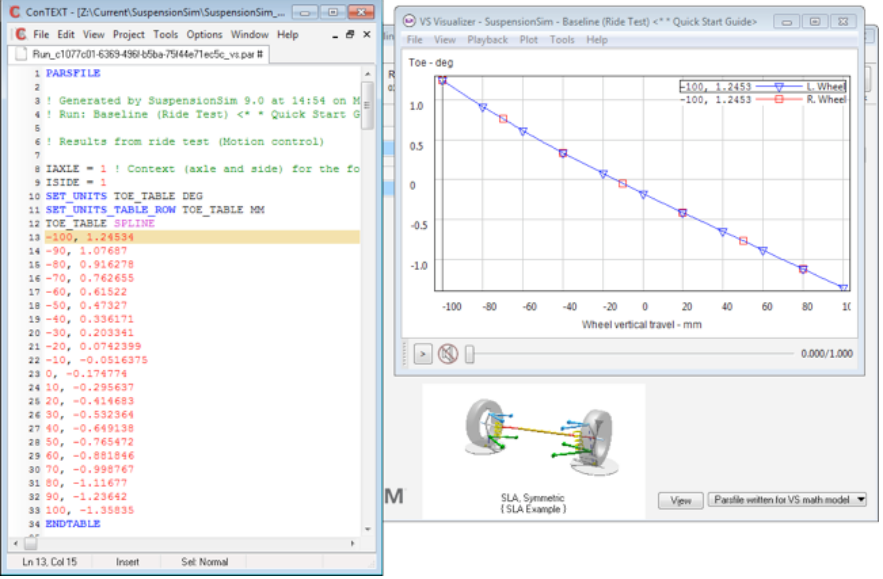Viewport: 883px width, 579px height.
Task: Toggle the muted sound icon in VS Visualizer
Action: [x=448, y=354]
